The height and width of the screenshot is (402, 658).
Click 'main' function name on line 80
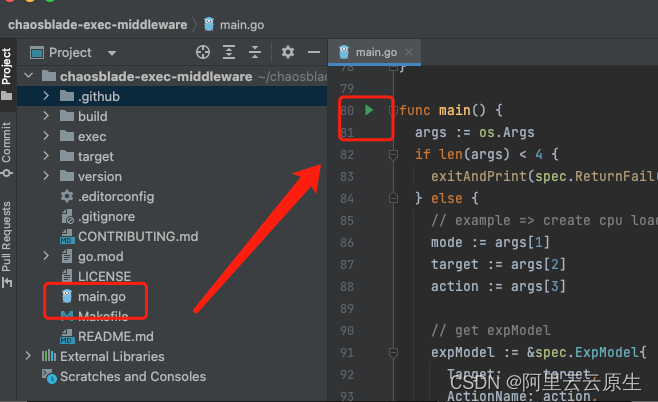[454, 110]
